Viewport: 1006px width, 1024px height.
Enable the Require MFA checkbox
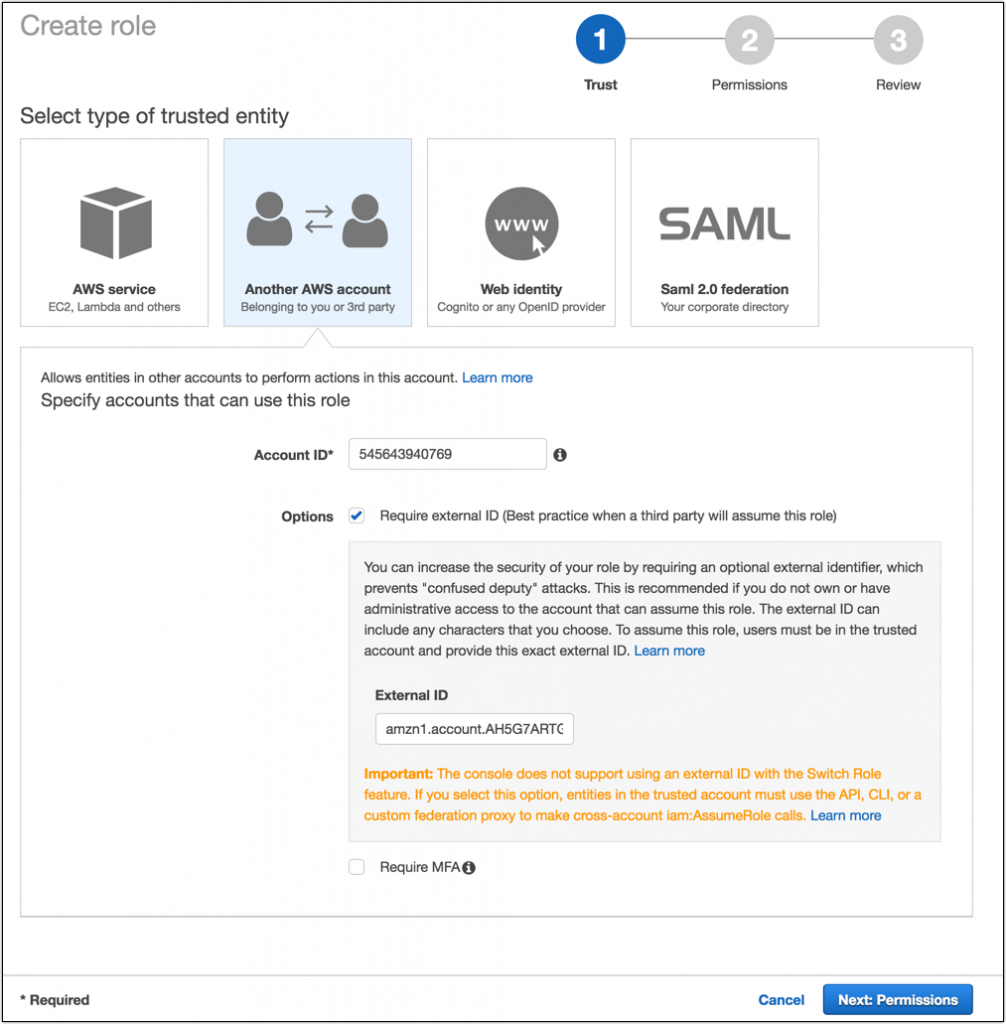point(357,867)
